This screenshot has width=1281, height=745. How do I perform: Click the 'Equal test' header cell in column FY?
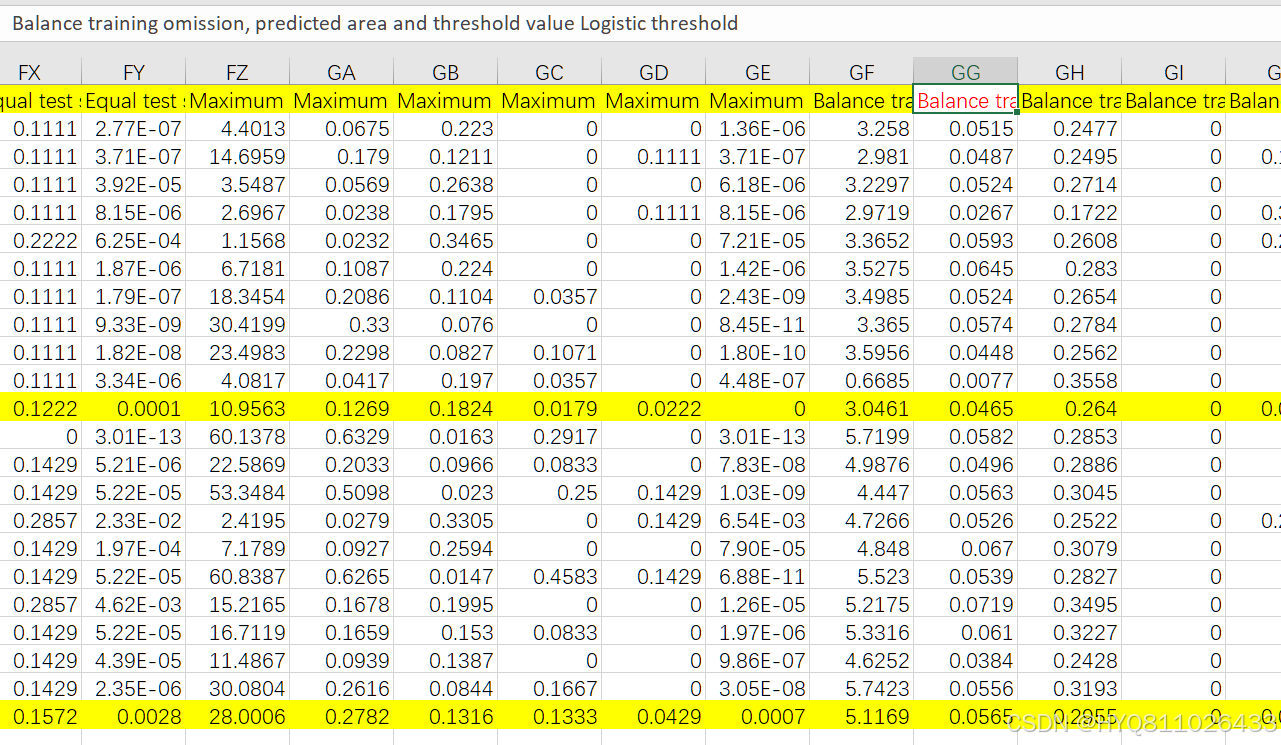[134, 101]
